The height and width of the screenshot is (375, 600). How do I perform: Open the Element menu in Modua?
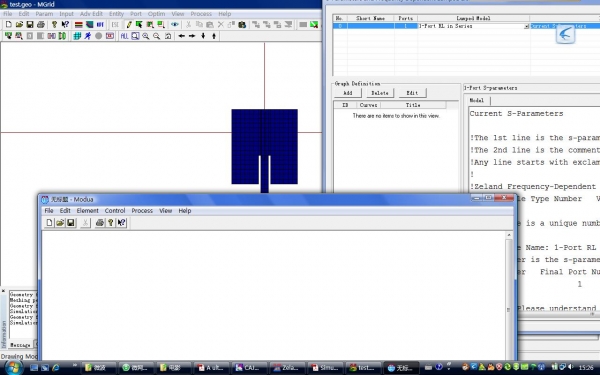click(87, 211)
